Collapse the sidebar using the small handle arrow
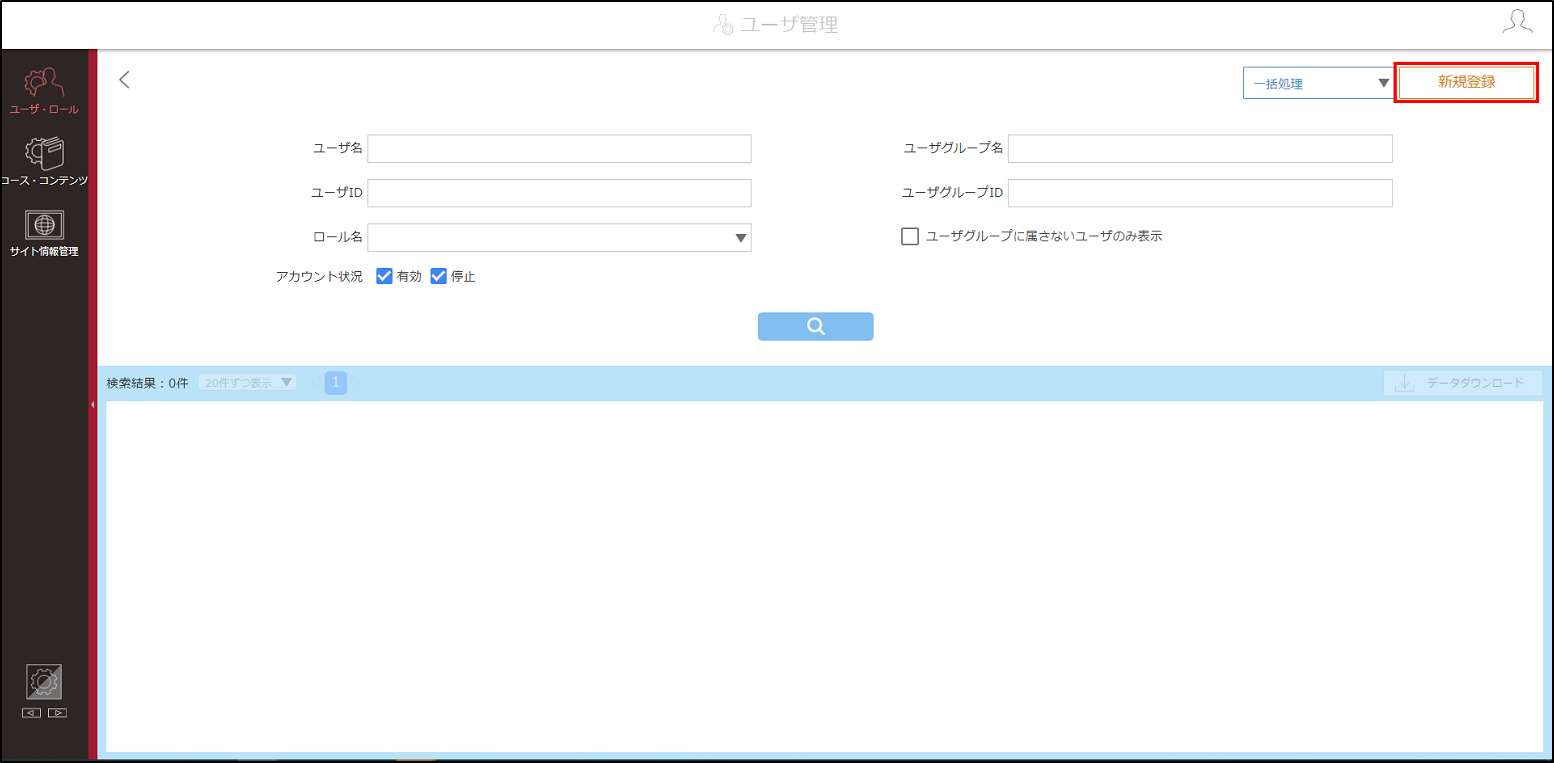The width and height of the screenshot is (1554, 763). [92, 404]
